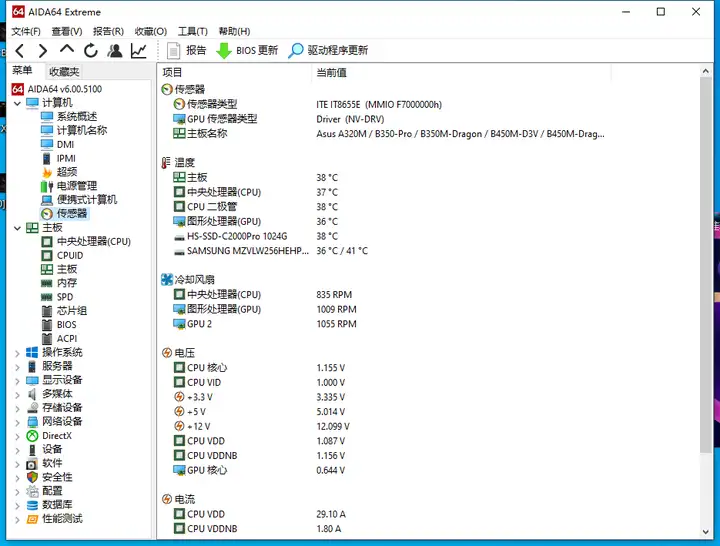Screen dimensions: 720x546
Task: Go forward with the right arrow toolbar icon
Action: coord(43,51)
